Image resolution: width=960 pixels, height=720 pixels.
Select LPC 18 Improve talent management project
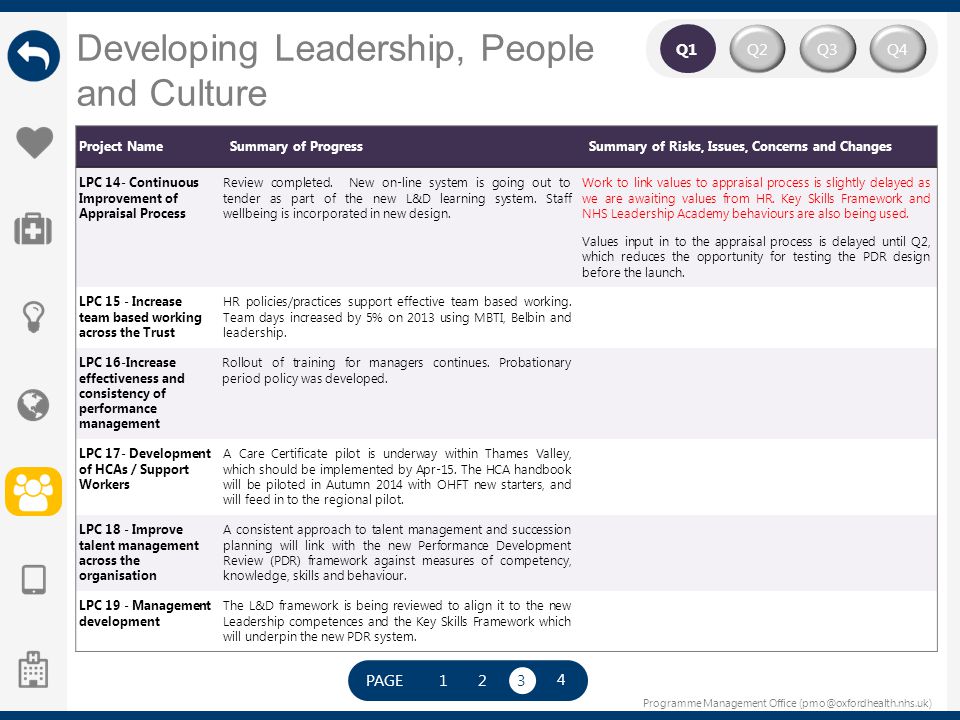pyautogui.click(x=139, y=552)
